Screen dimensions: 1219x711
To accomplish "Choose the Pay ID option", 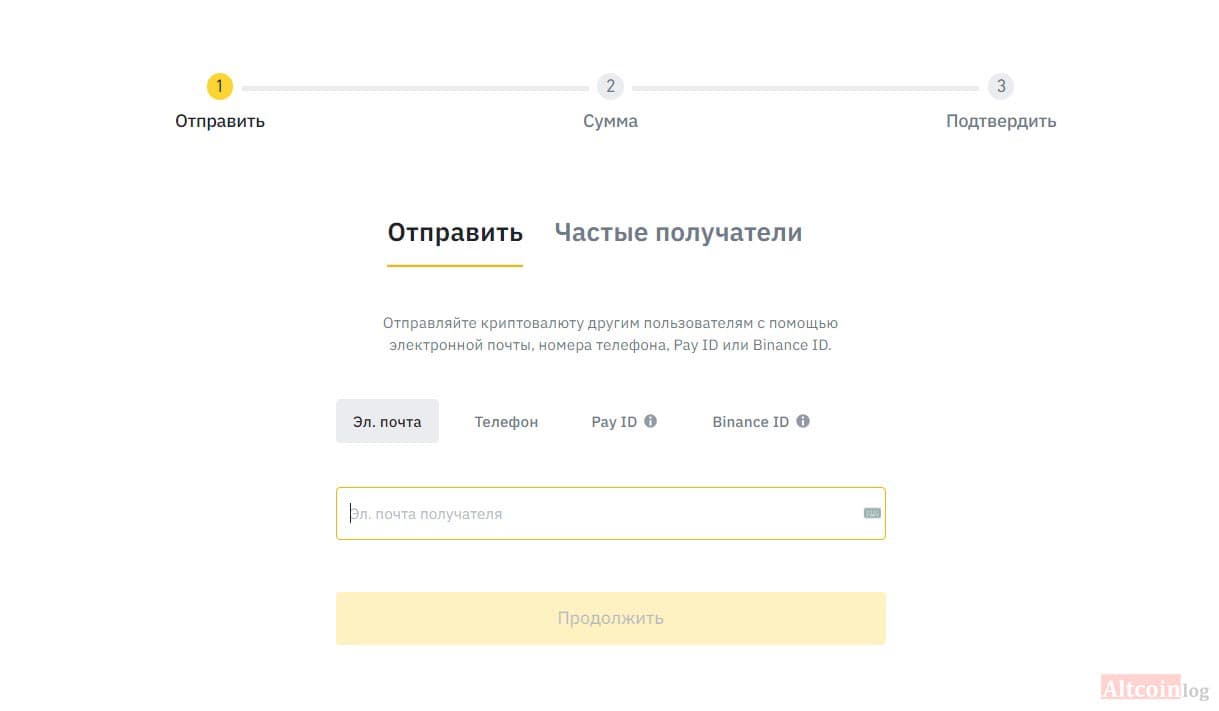I will (x=614, y=421).
